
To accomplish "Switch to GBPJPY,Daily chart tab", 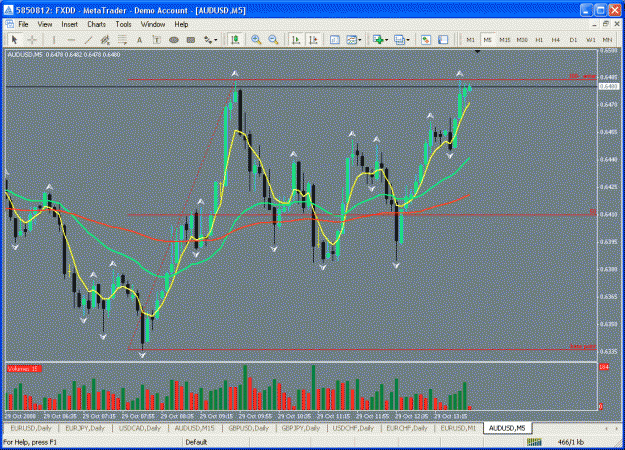I will pos(301,428).
